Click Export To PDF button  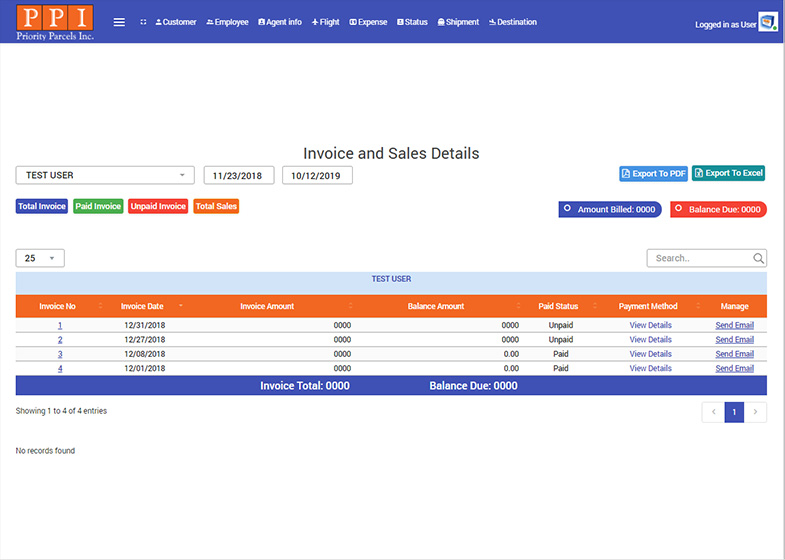[653, 174]
